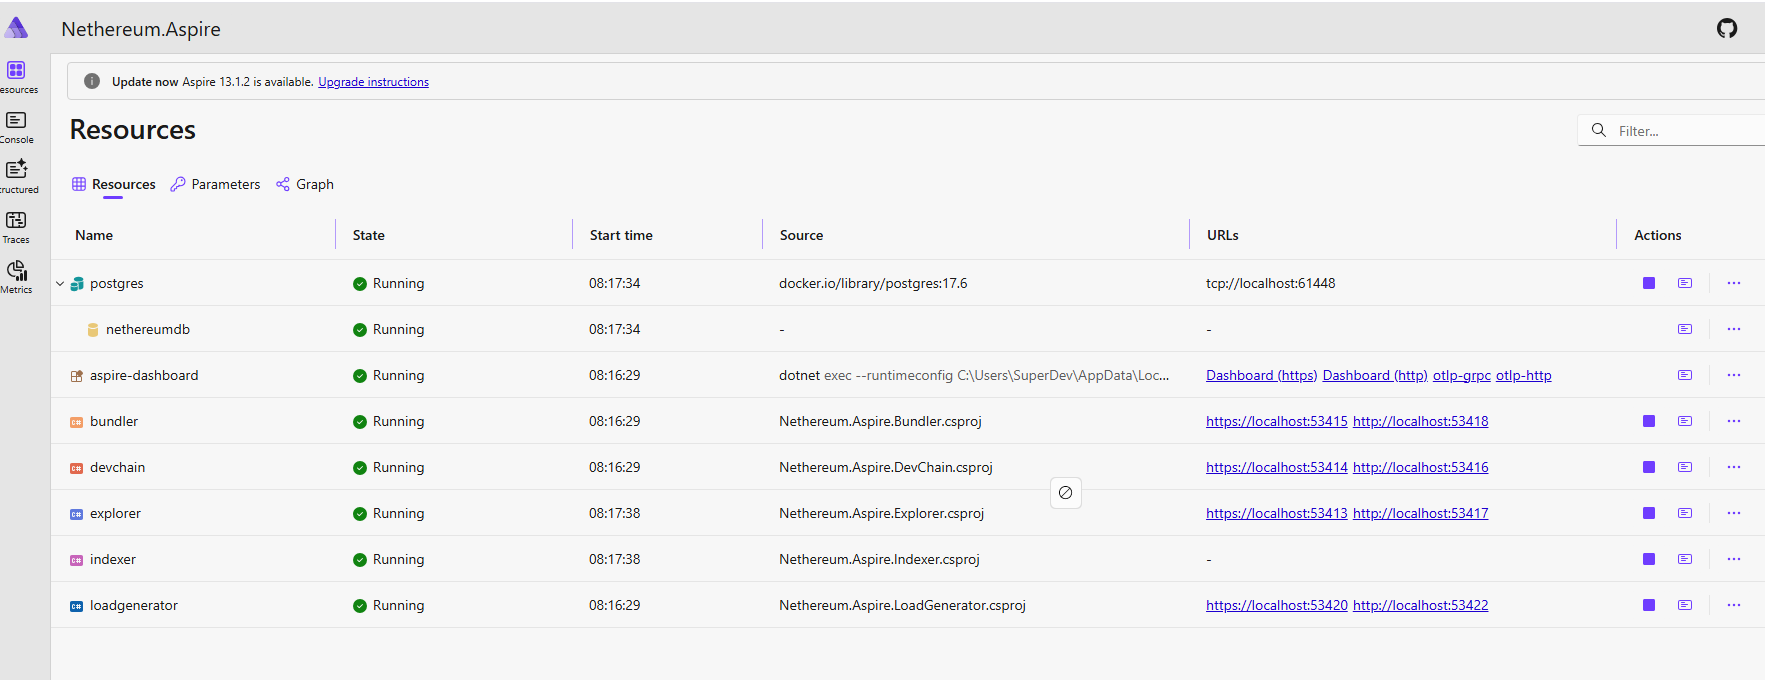1765x680 pixels.
Task: Sort by the Start time column header
Action: coord(621,235)
